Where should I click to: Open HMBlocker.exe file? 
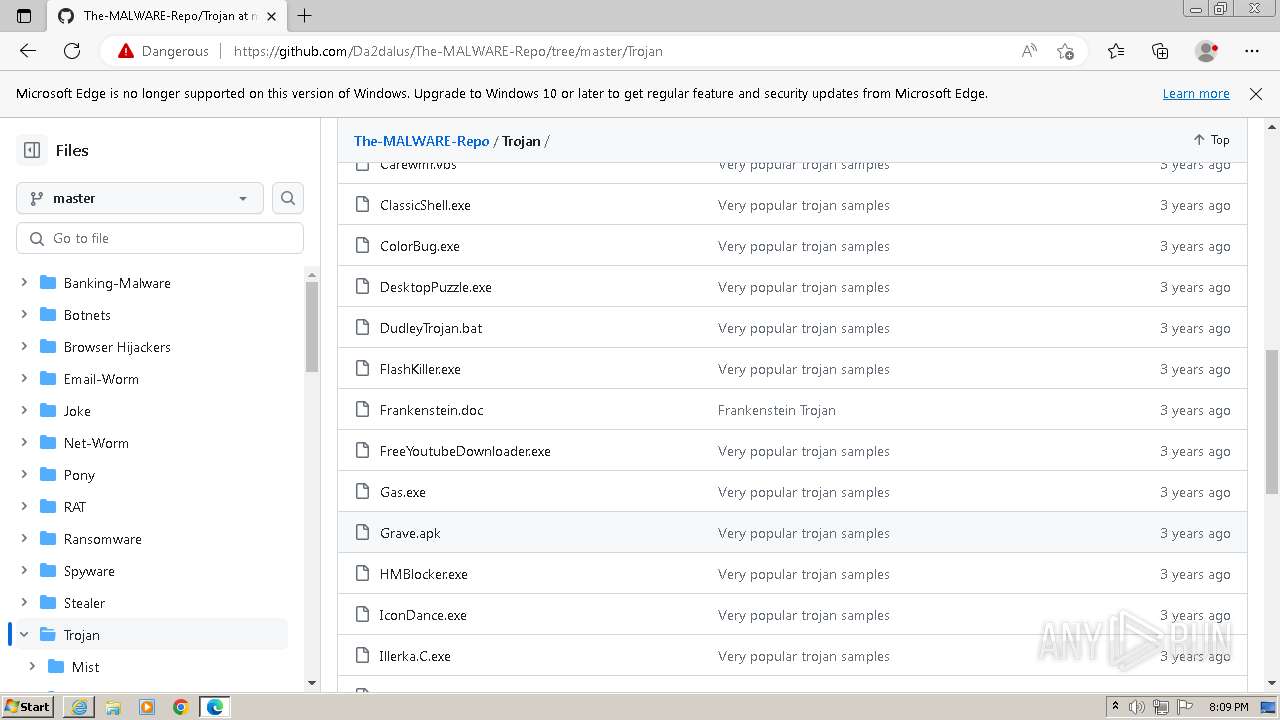(x=424, y=574)
